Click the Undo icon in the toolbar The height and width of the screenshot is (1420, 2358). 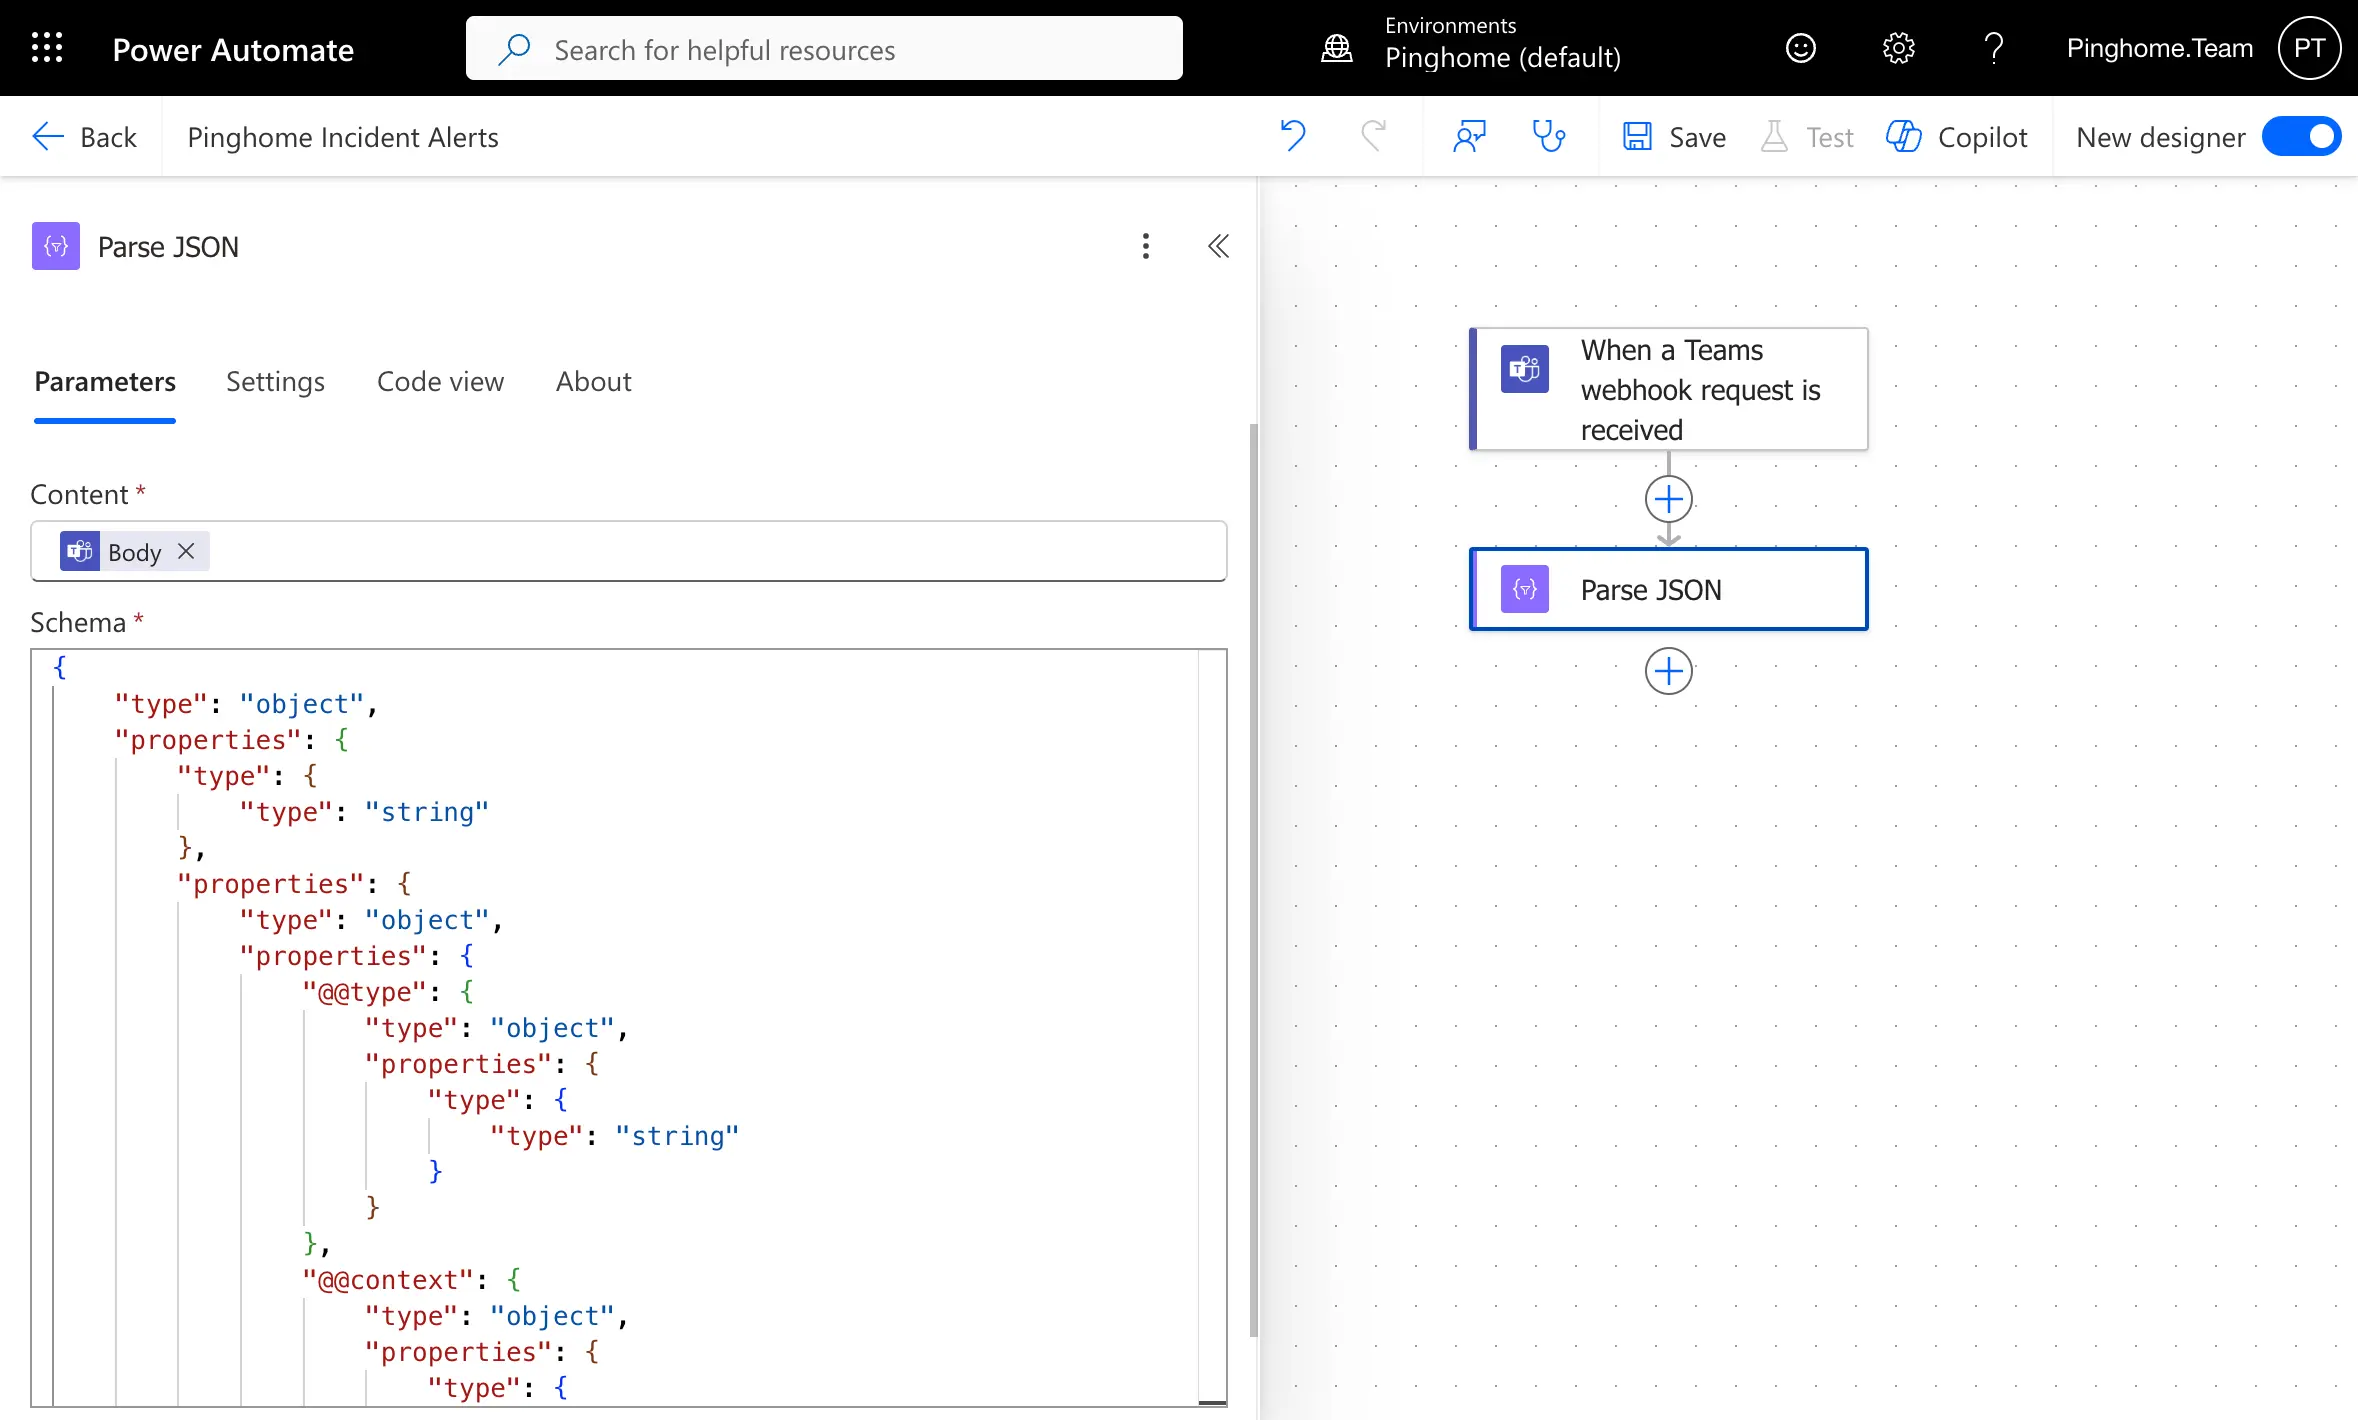(x=1292, y=136)
